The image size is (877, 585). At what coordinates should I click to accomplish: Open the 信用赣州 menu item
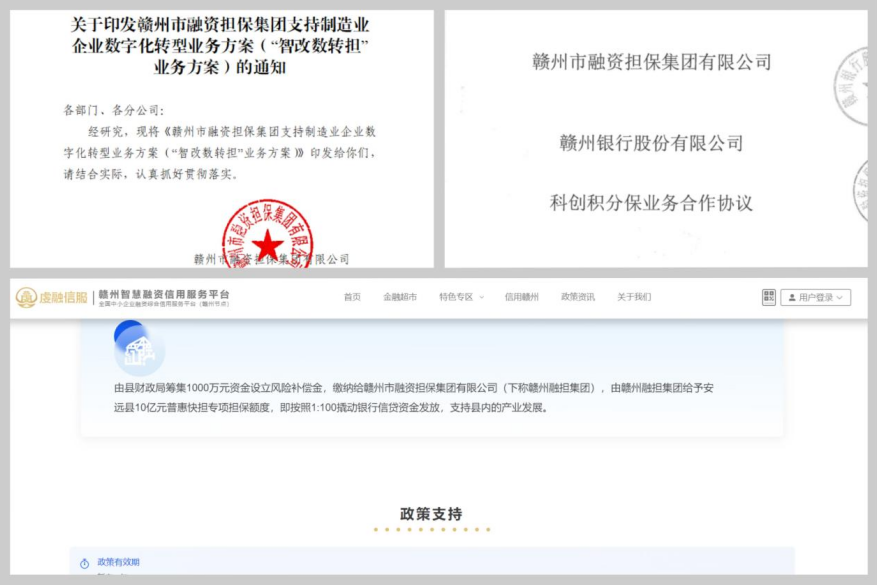(522, 297)
